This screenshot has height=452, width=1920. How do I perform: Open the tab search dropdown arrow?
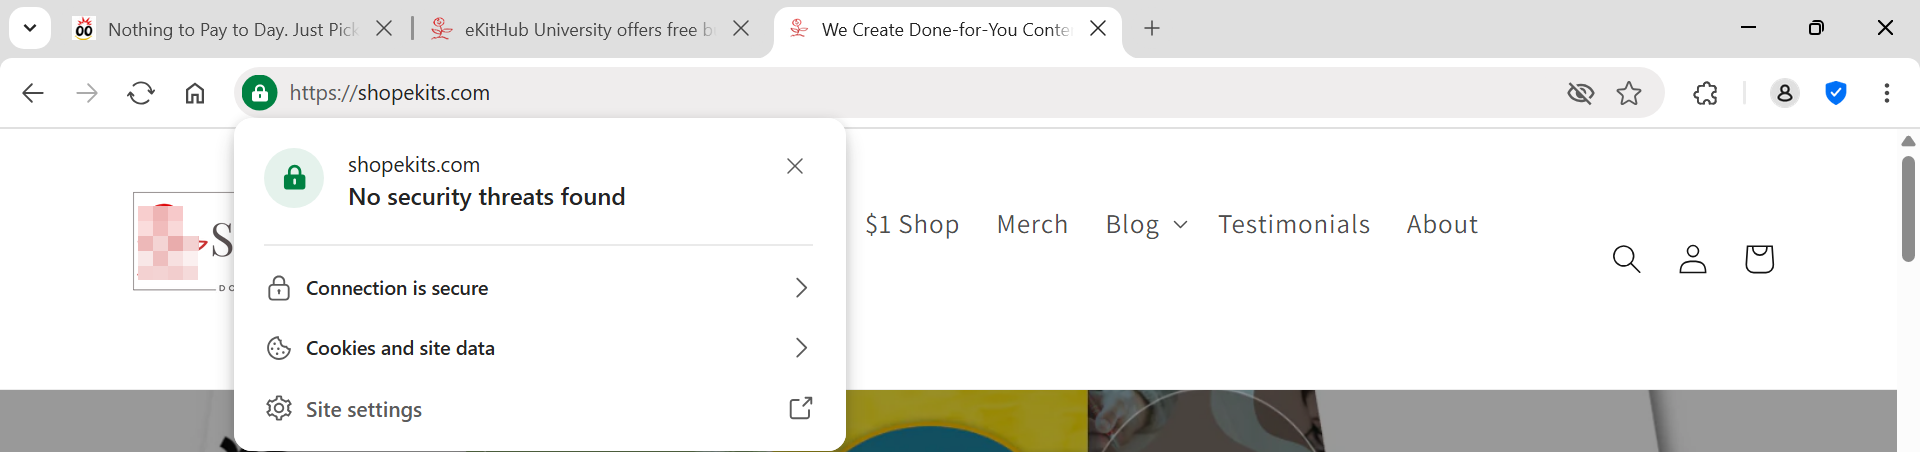[x=30, y=28]
